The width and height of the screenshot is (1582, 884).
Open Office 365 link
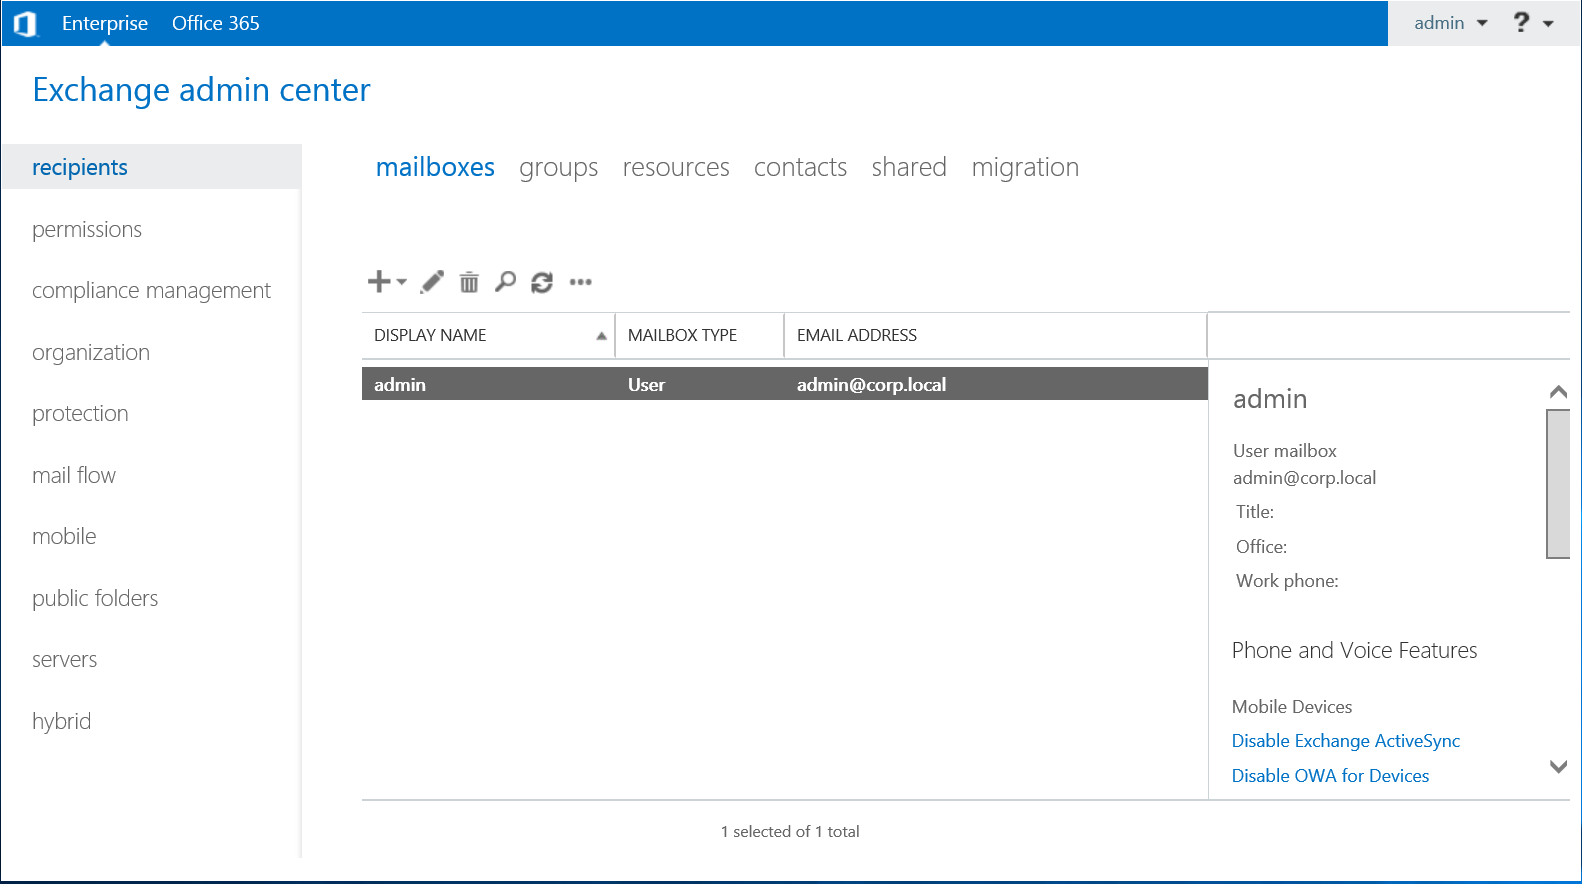(216, 23)
